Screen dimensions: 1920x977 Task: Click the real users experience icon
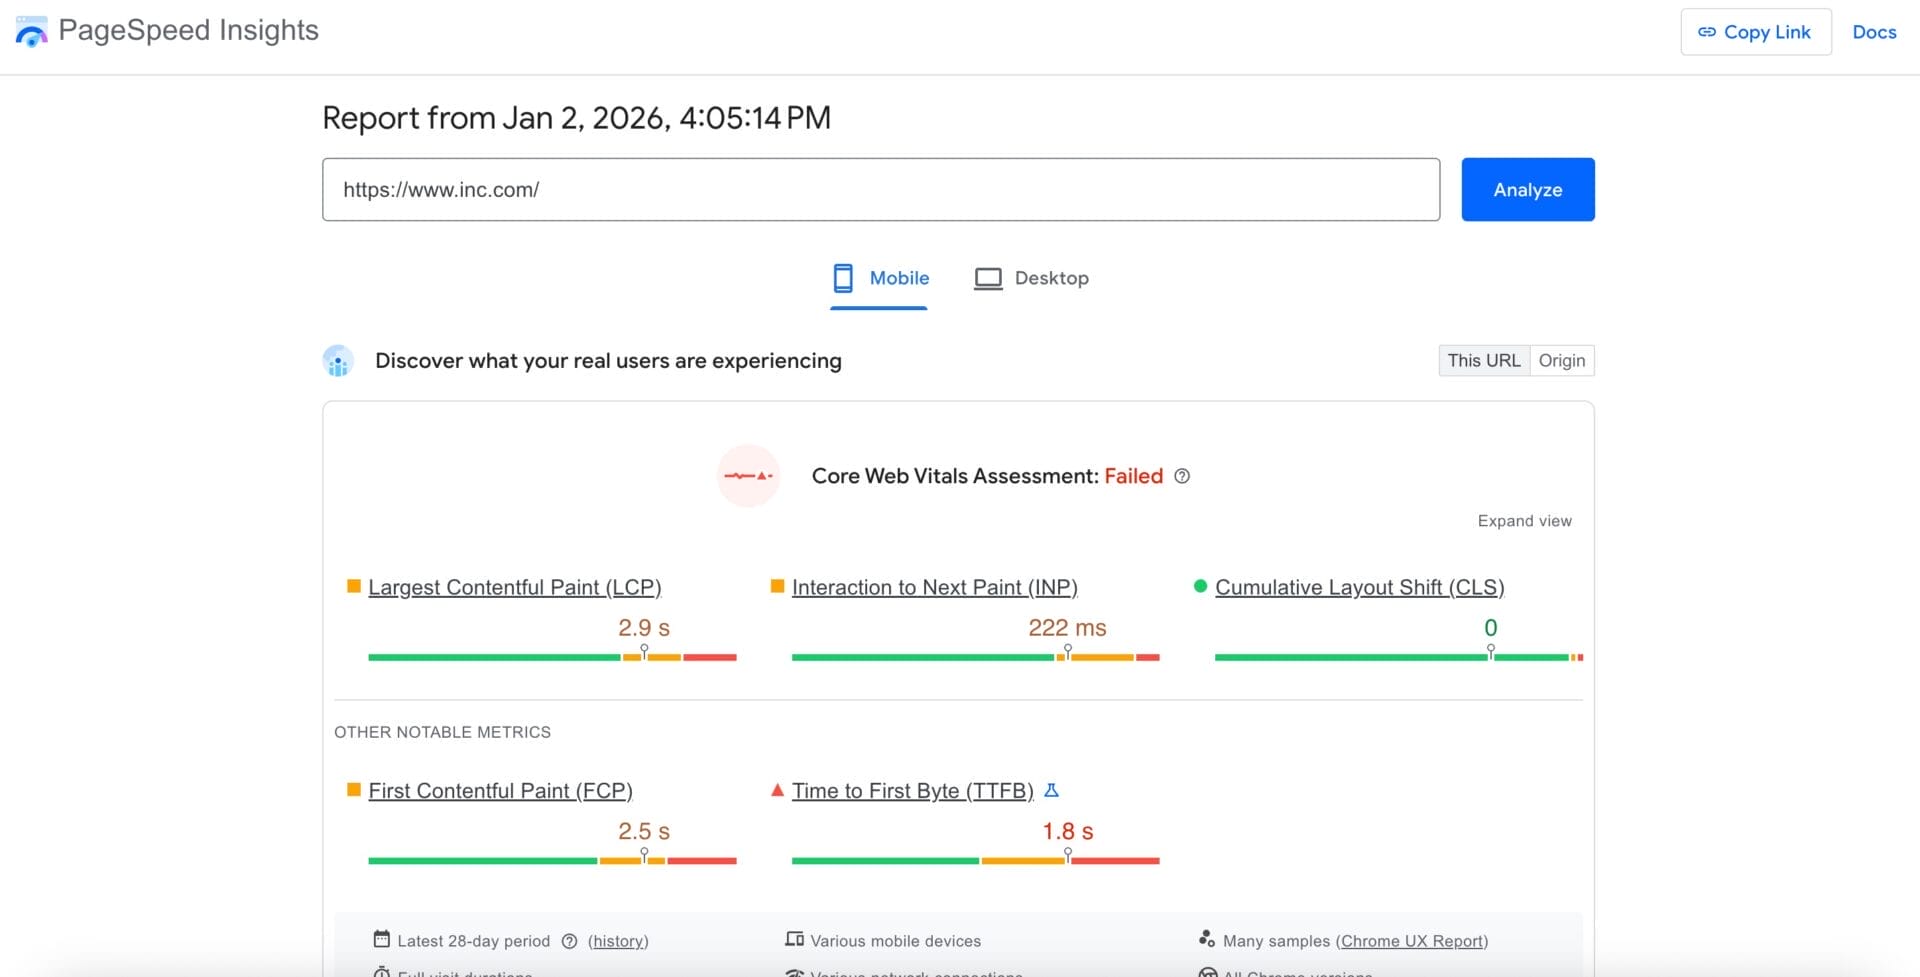(338, 361)
